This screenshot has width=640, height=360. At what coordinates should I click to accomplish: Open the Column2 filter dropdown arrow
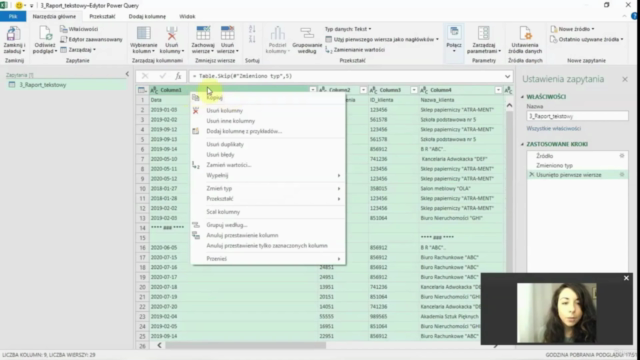363,90
